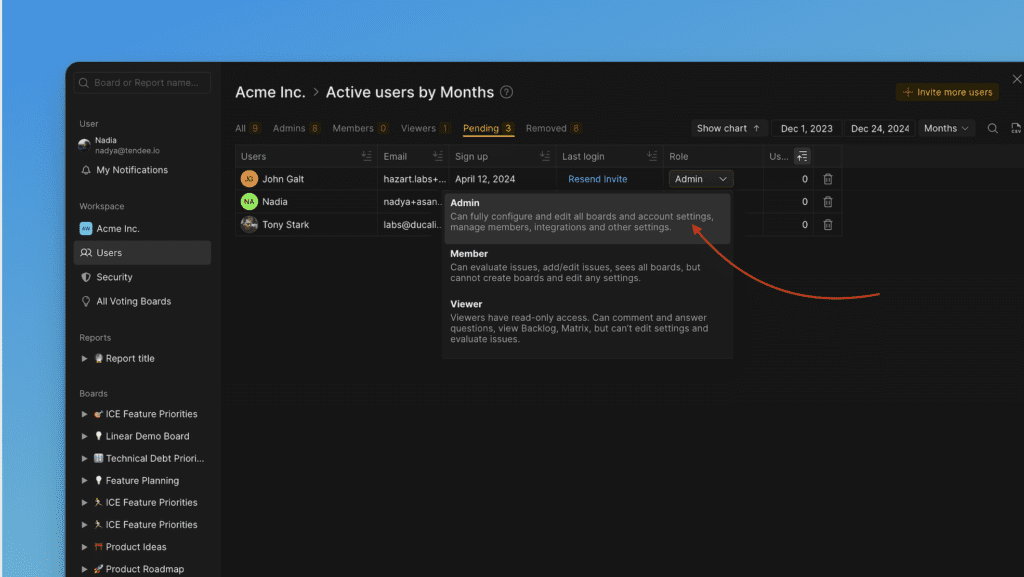Click the help icon beside page title
The image size is (1024, 577).
507,93
